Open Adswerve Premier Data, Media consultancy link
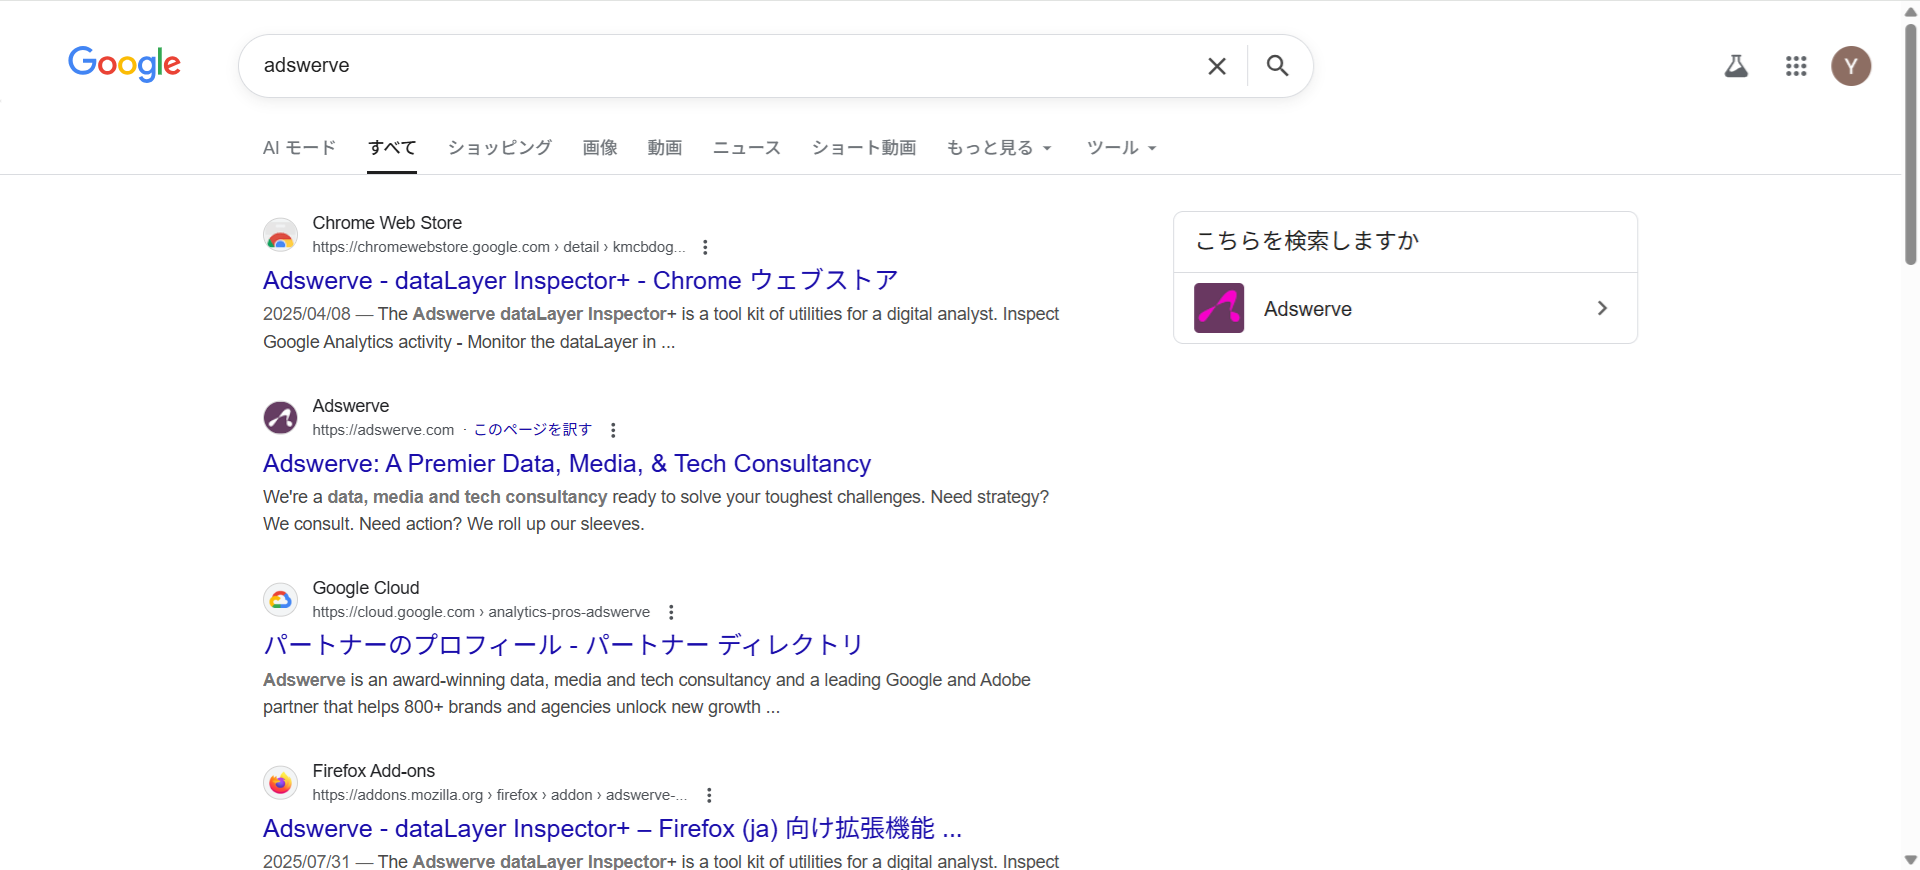The image size is (1920, 870). click(566, 464)
